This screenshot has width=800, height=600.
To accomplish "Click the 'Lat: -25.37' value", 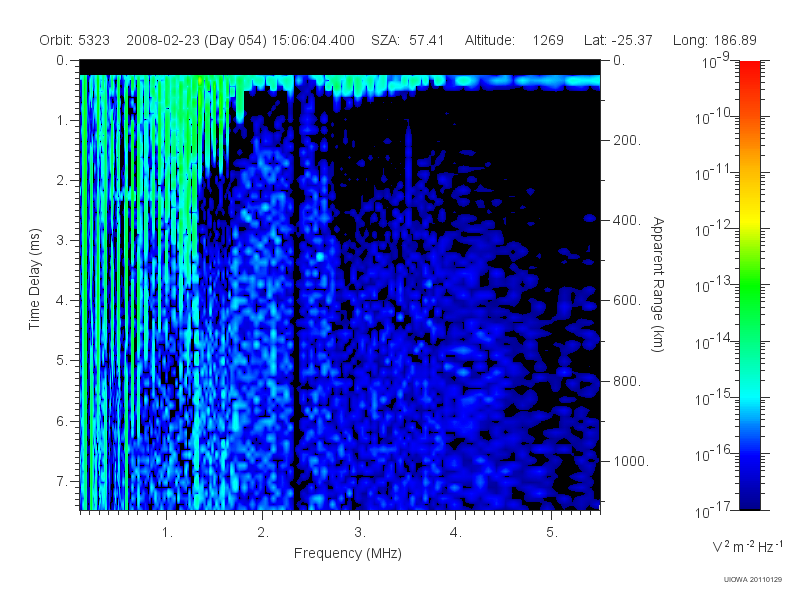I will tap(618, 40).
